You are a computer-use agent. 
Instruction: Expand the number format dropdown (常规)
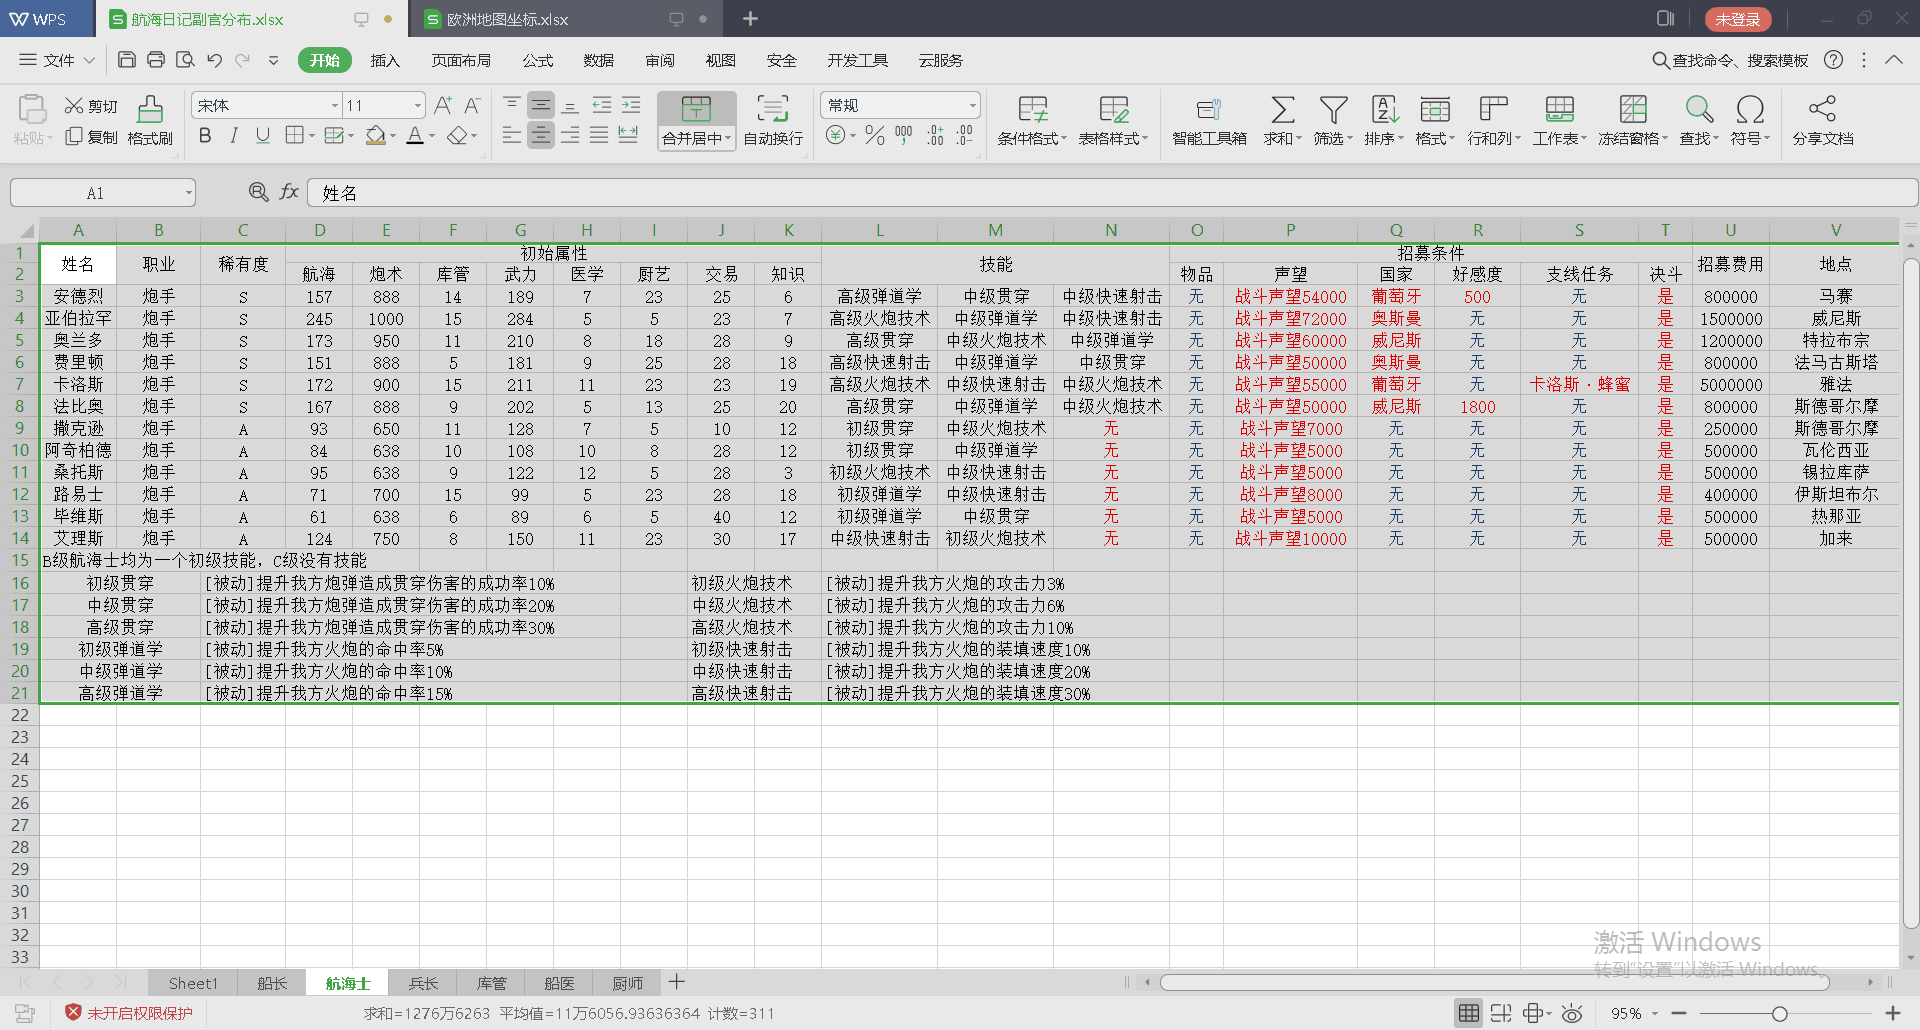[972, 105]
